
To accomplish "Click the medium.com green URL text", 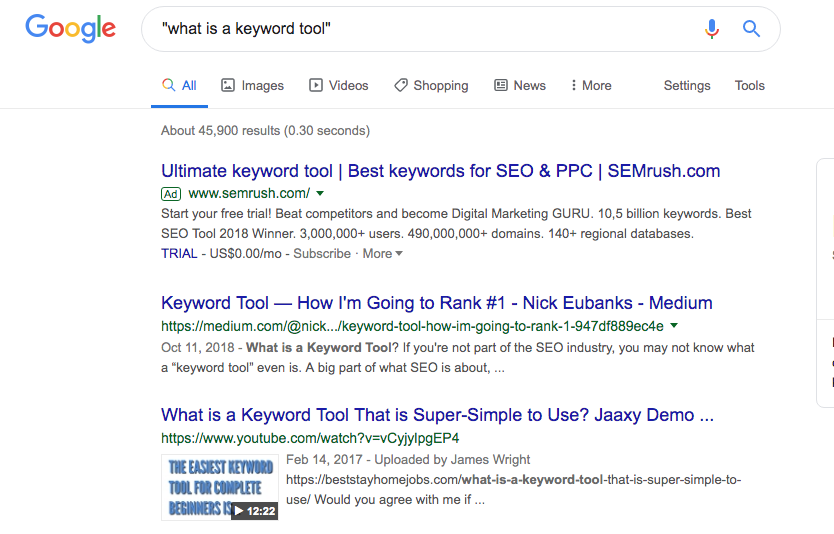I will (x=412, y=326).
